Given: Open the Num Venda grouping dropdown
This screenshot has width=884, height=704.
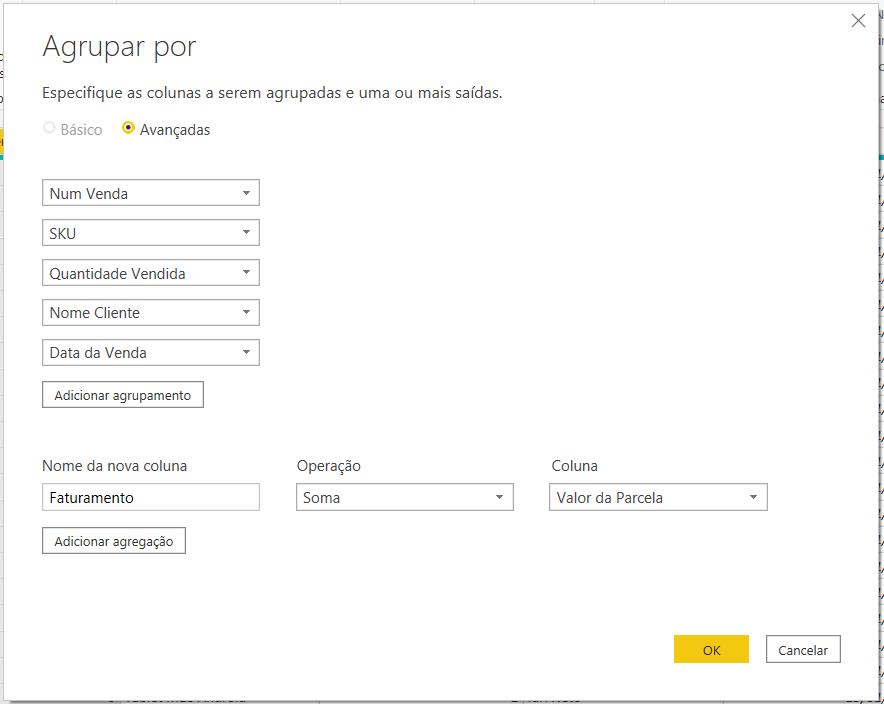Looking at the screenshot, I should tap(151, 193).
